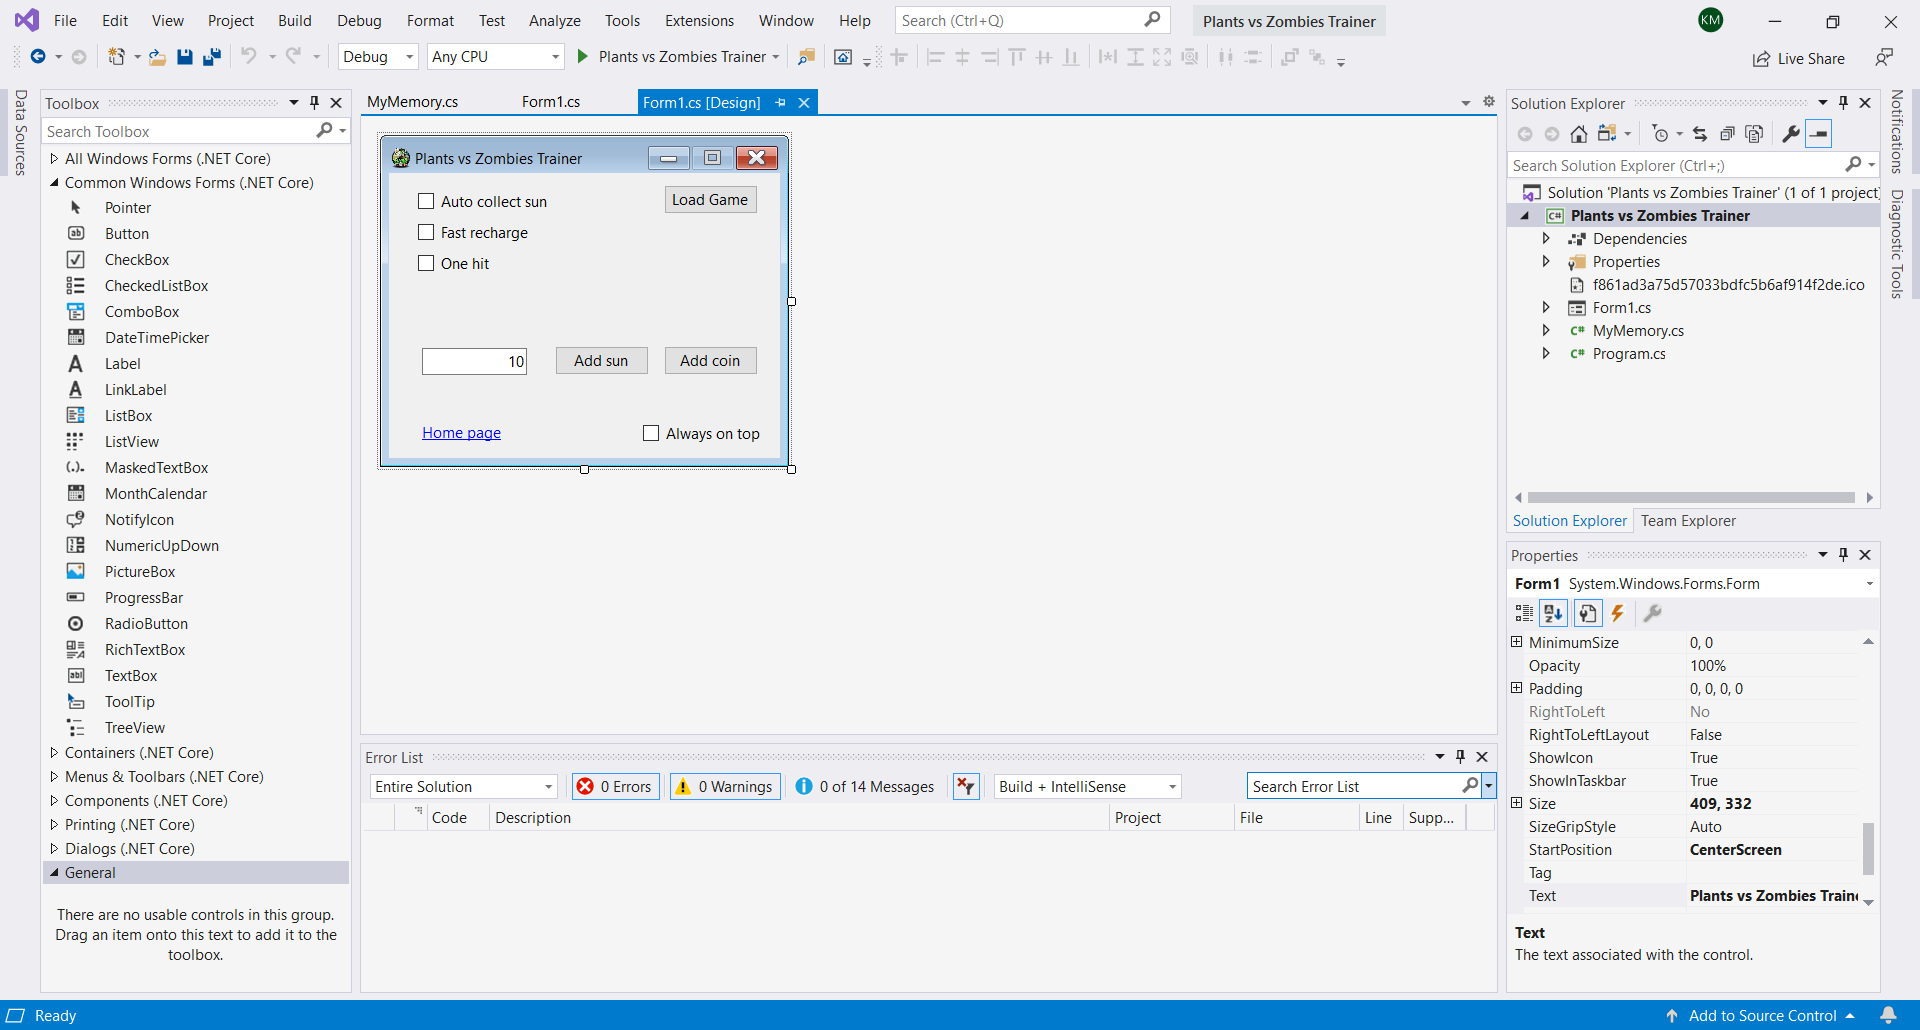The width and height of the screenshot is (1920, 1030).
Task: Expand All Windows Forms toolbox group
Action: pos(54,158)
